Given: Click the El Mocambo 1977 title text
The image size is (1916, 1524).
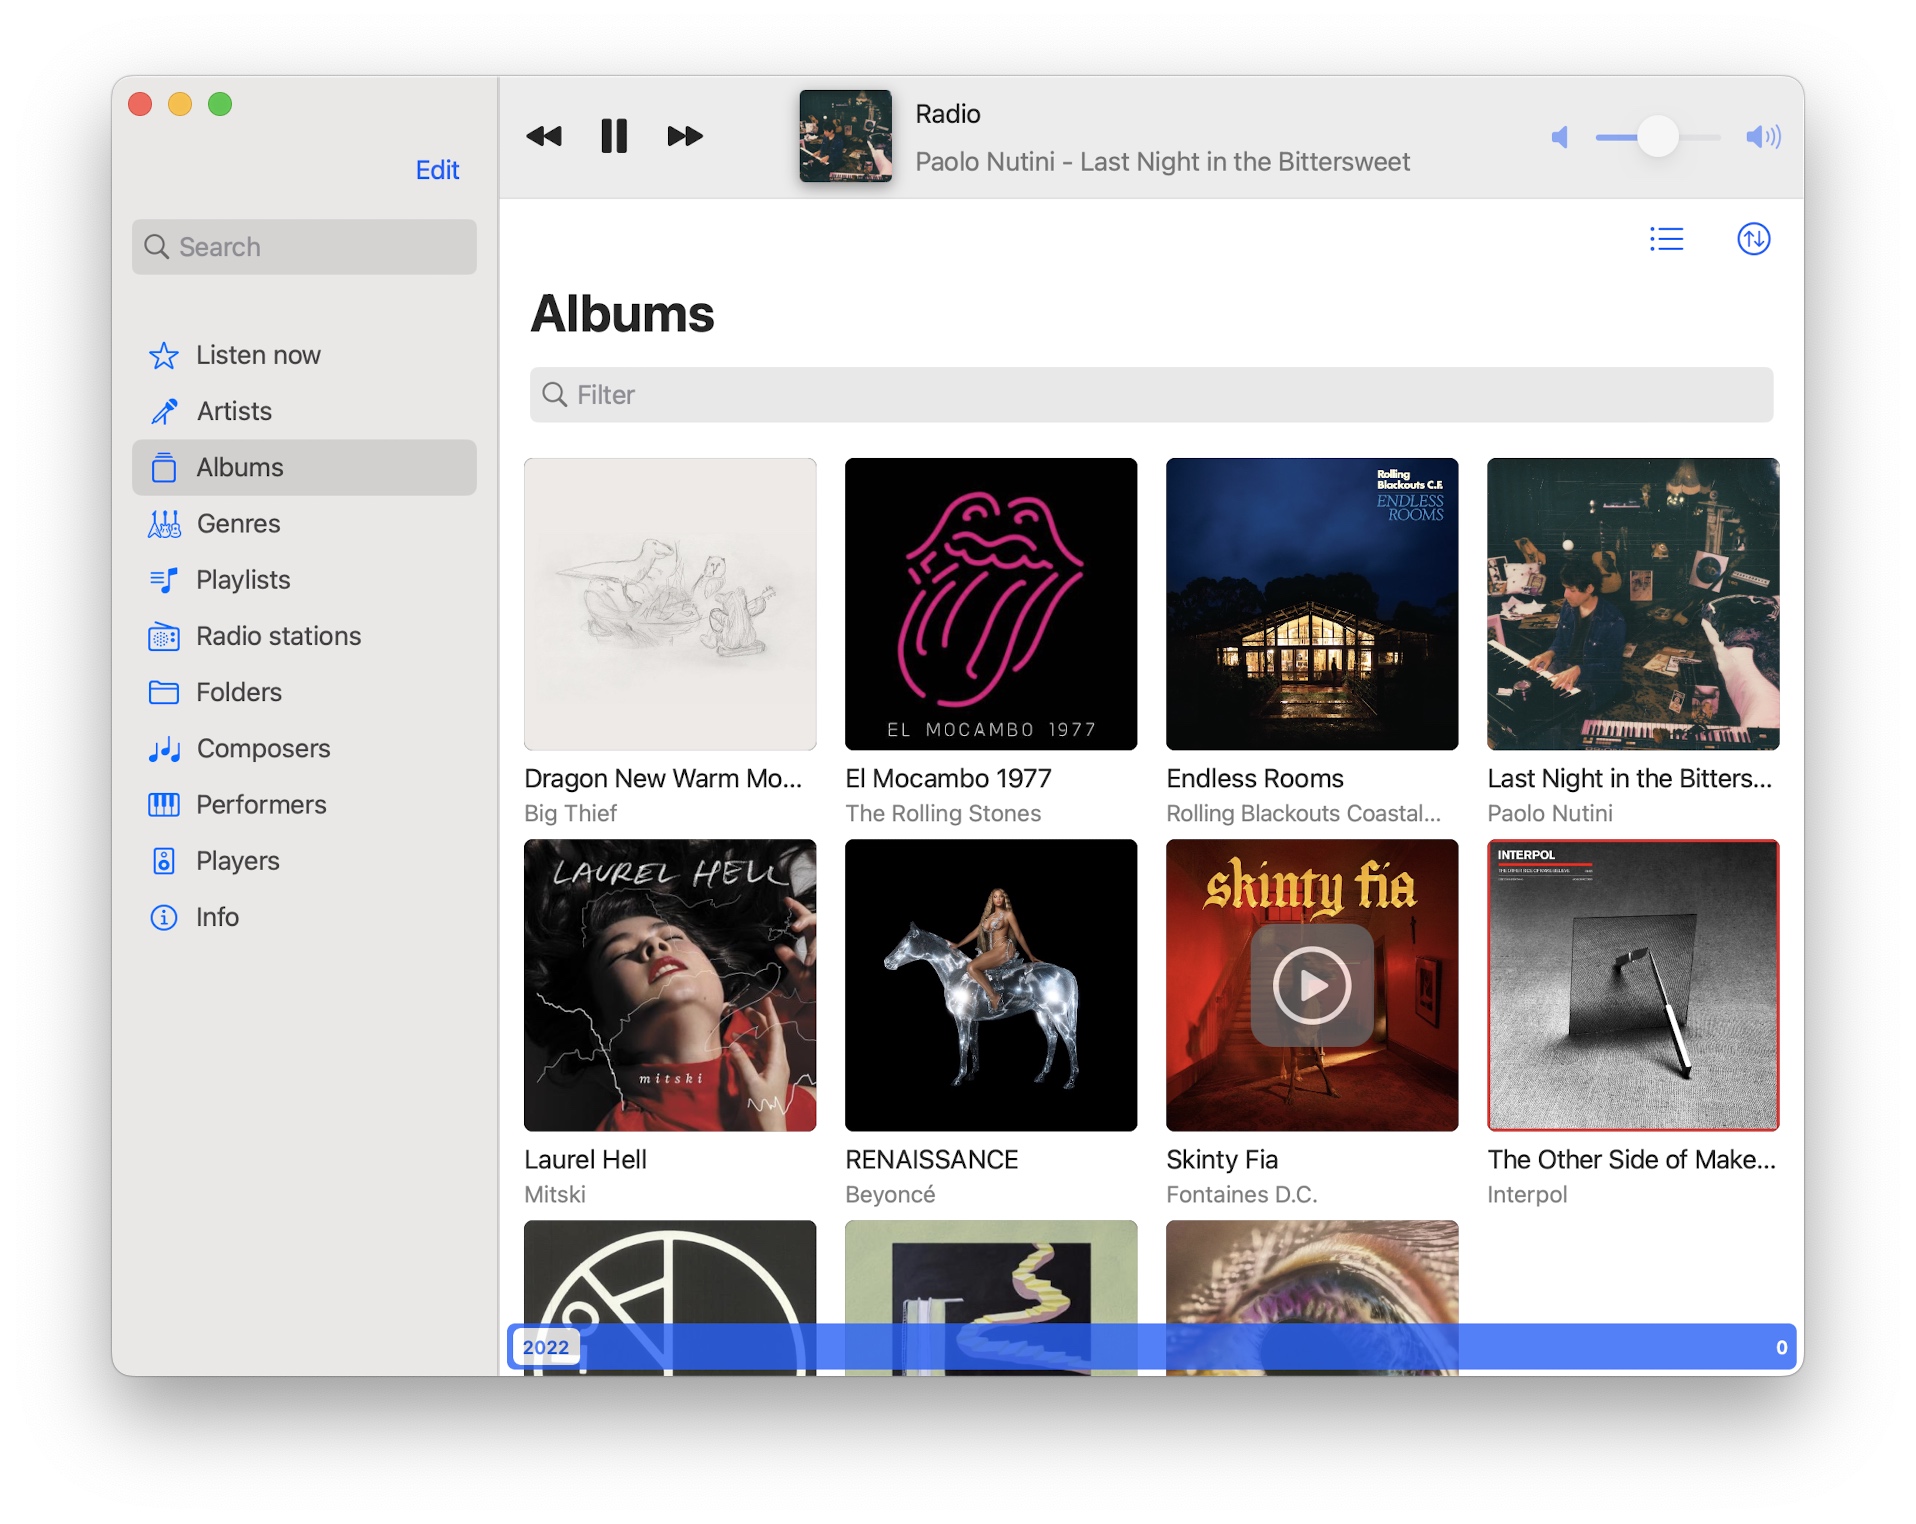Looking at the screenshot, I should (x=948, y=778).
